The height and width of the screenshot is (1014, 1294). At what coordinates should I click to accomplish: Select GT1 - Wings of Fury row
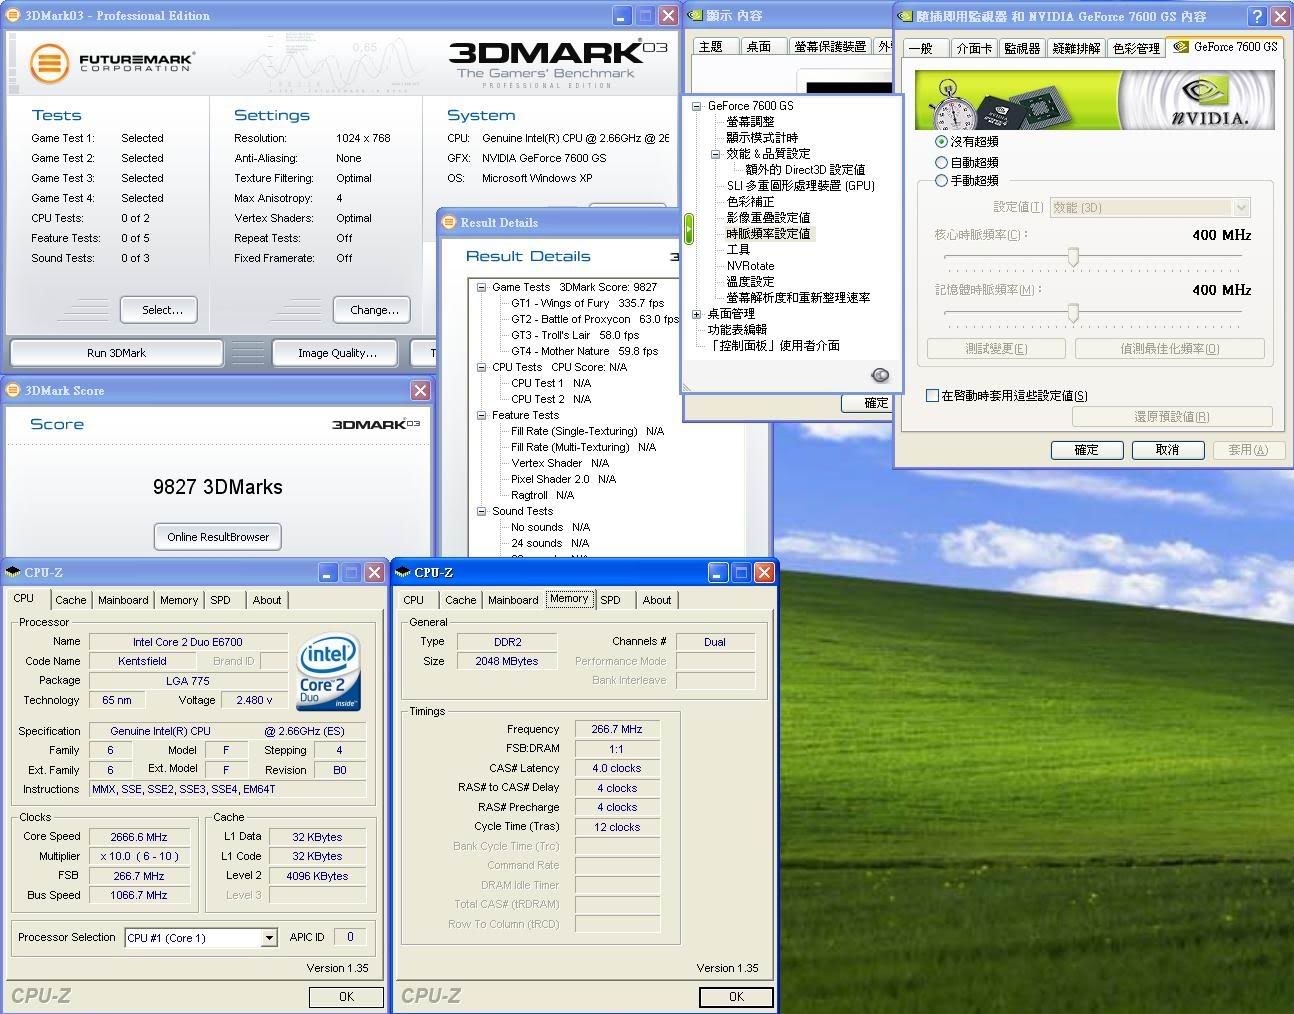[x=587, y=303]
